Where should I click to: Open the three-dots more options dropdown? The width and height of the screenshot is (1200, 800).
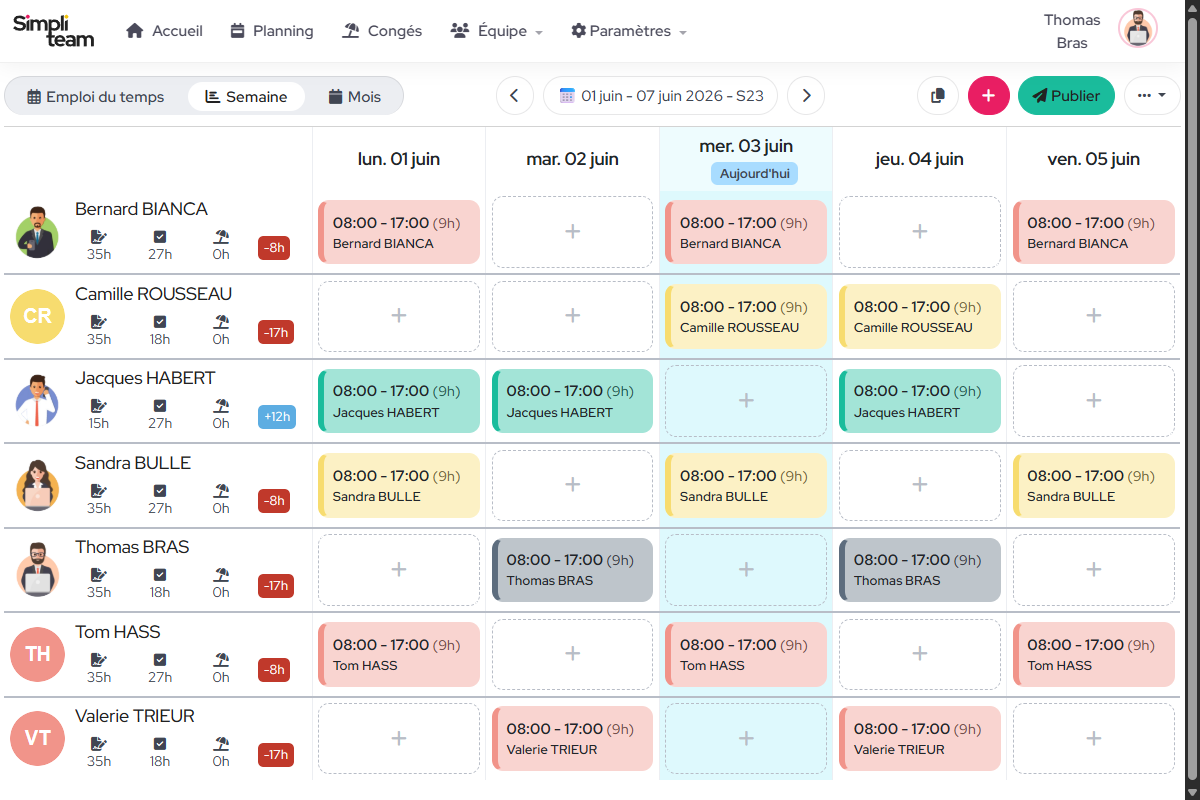point(1152,96)
